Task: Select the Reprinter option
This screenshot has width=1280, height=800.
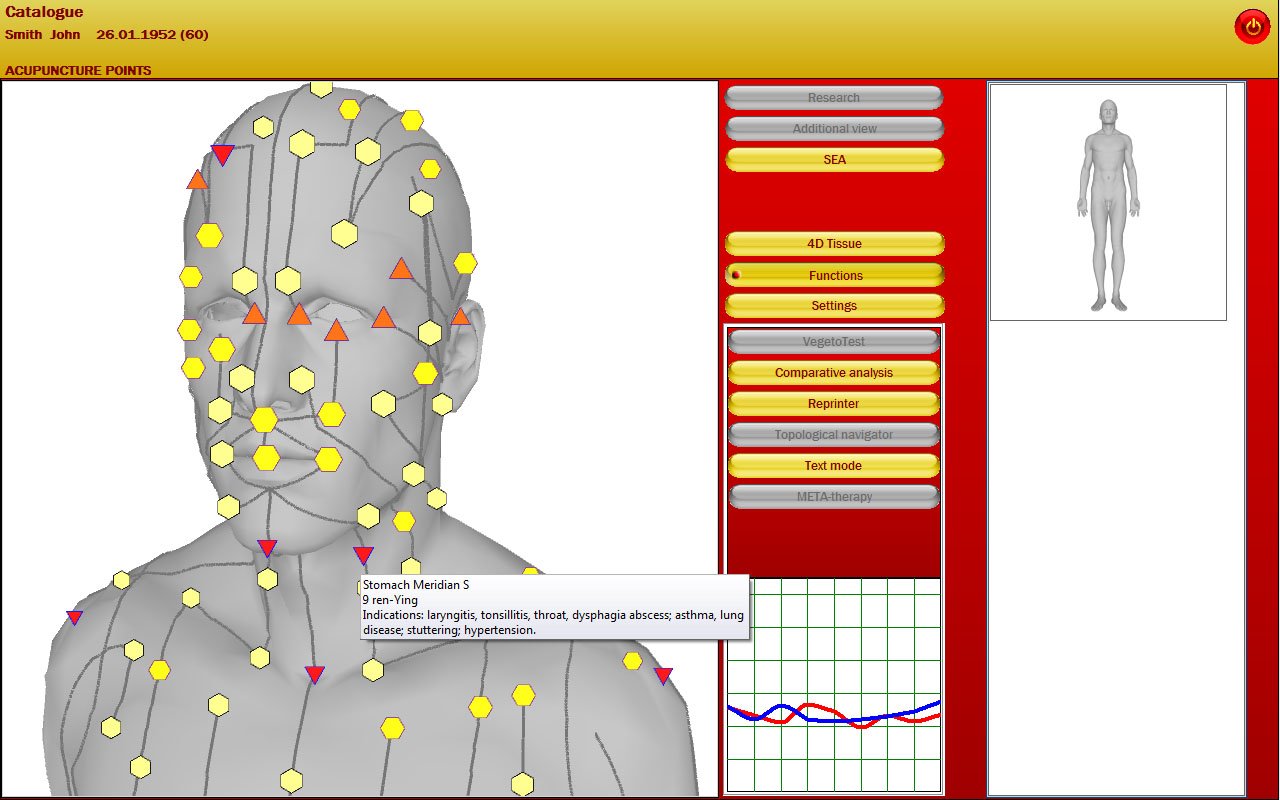Action: coord(833,404)
